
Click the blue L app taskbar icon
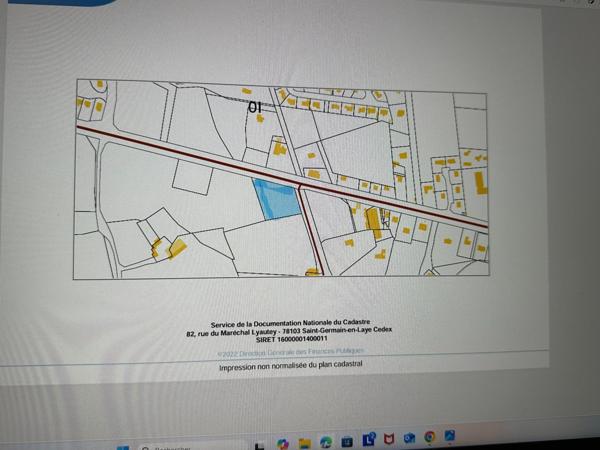point(369,439)
